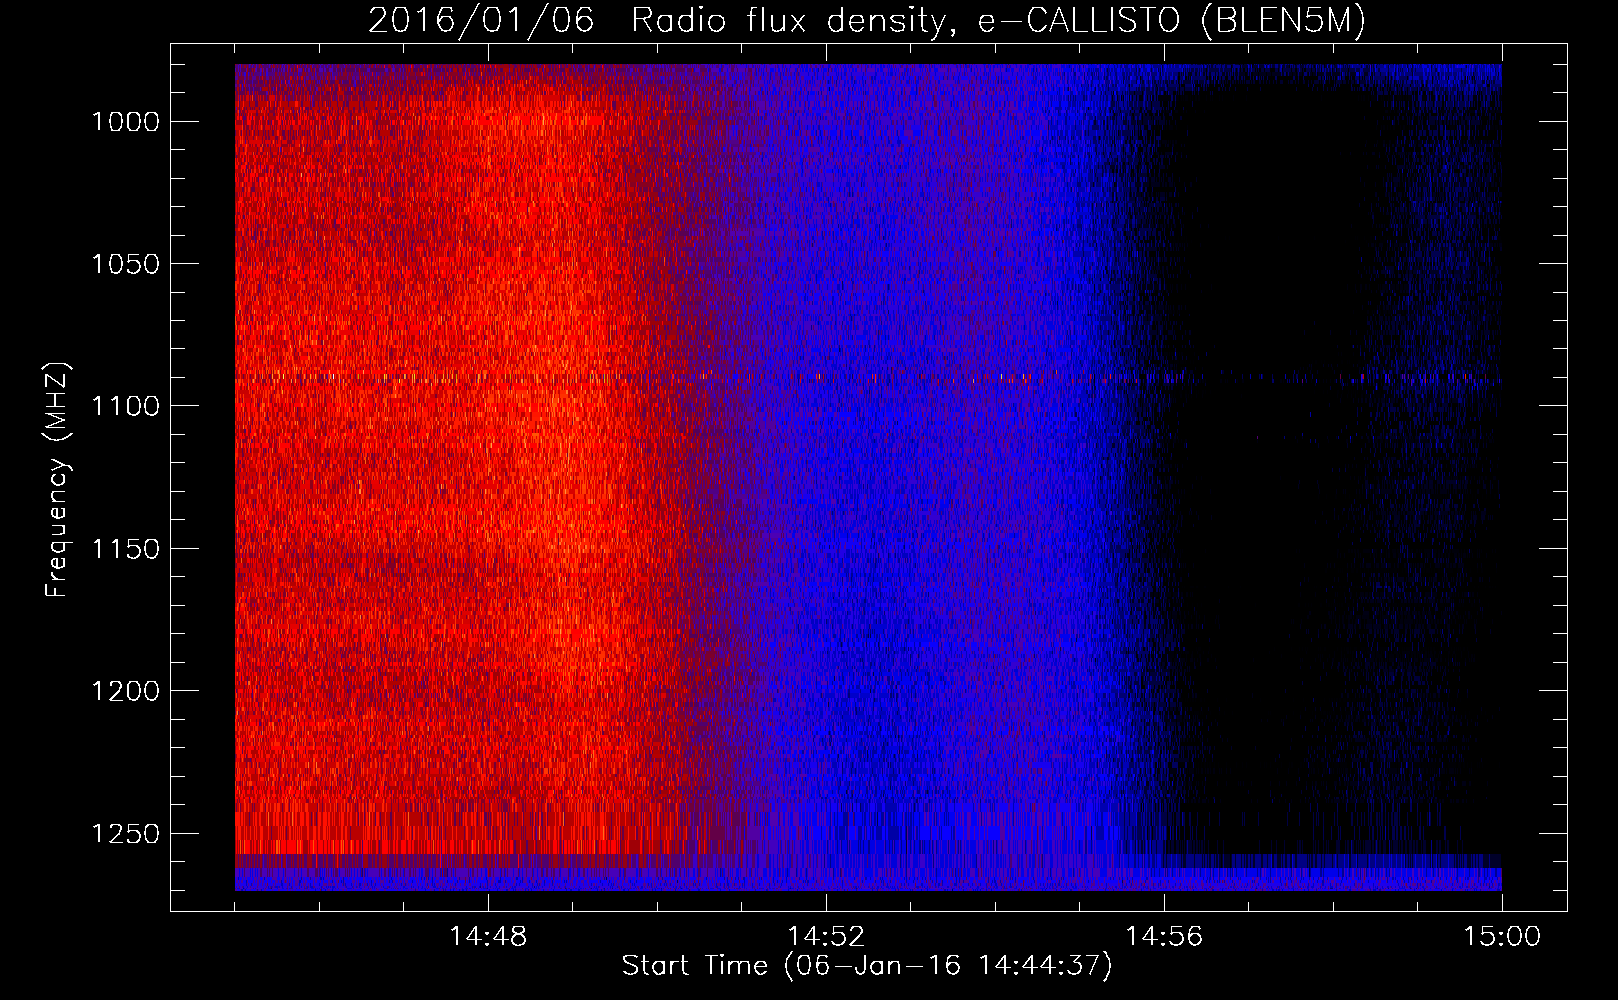The width and height of the screenshot is (1618, 1000).
Task: Click the 14:56 time tick label
Action: 1164,937
